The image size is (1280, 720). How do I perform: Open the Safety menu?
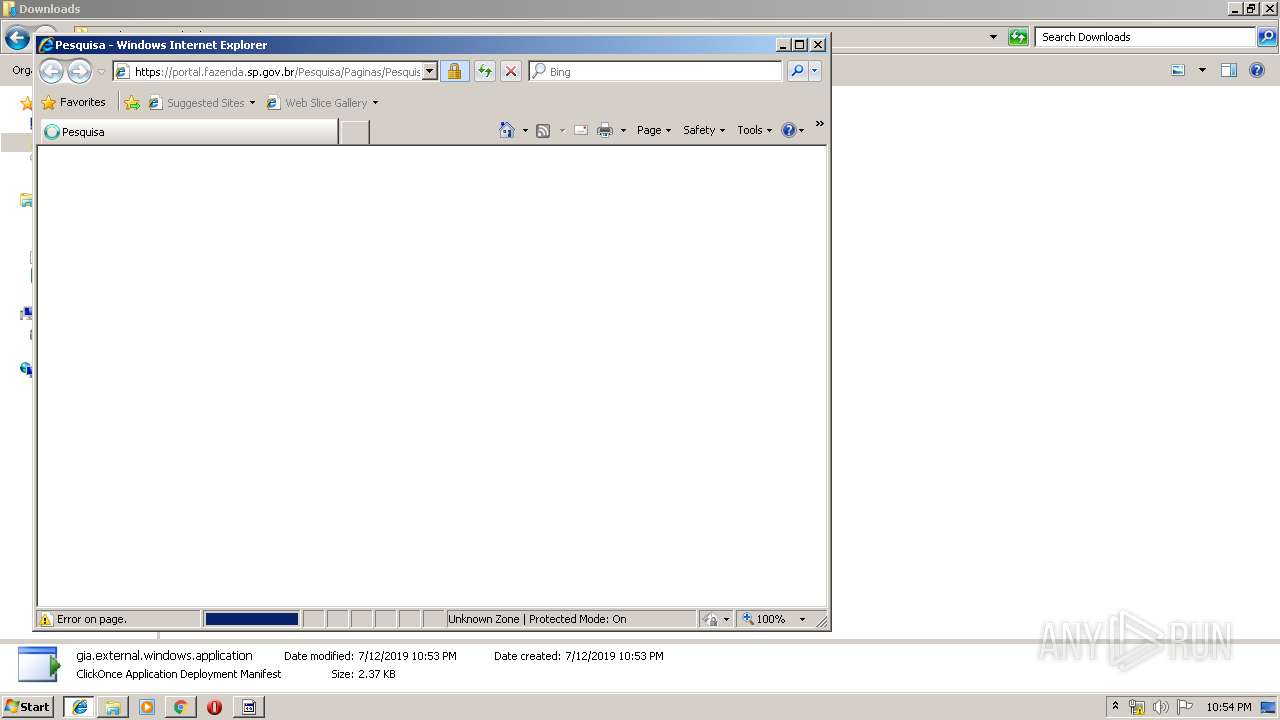[704, 130]
